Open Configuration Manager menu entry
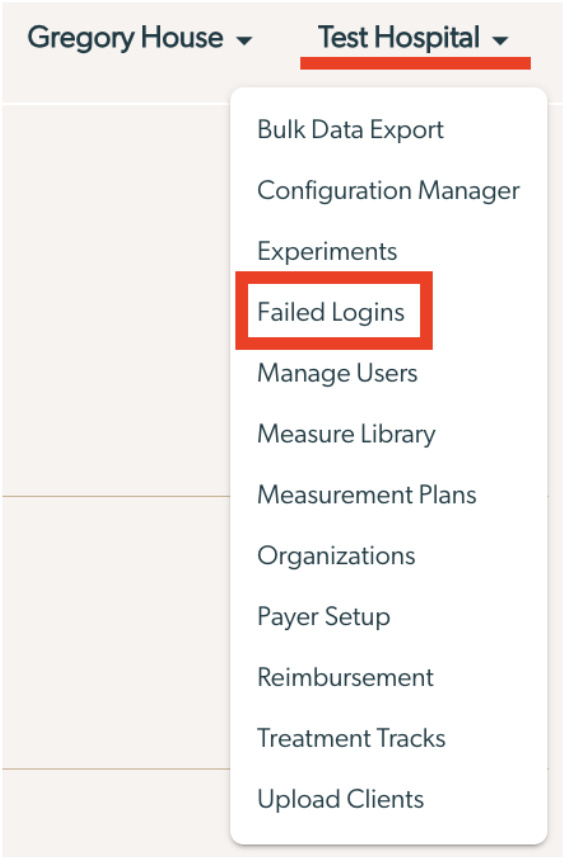Screen dimensions: 564x860 (x=388, y=191)
